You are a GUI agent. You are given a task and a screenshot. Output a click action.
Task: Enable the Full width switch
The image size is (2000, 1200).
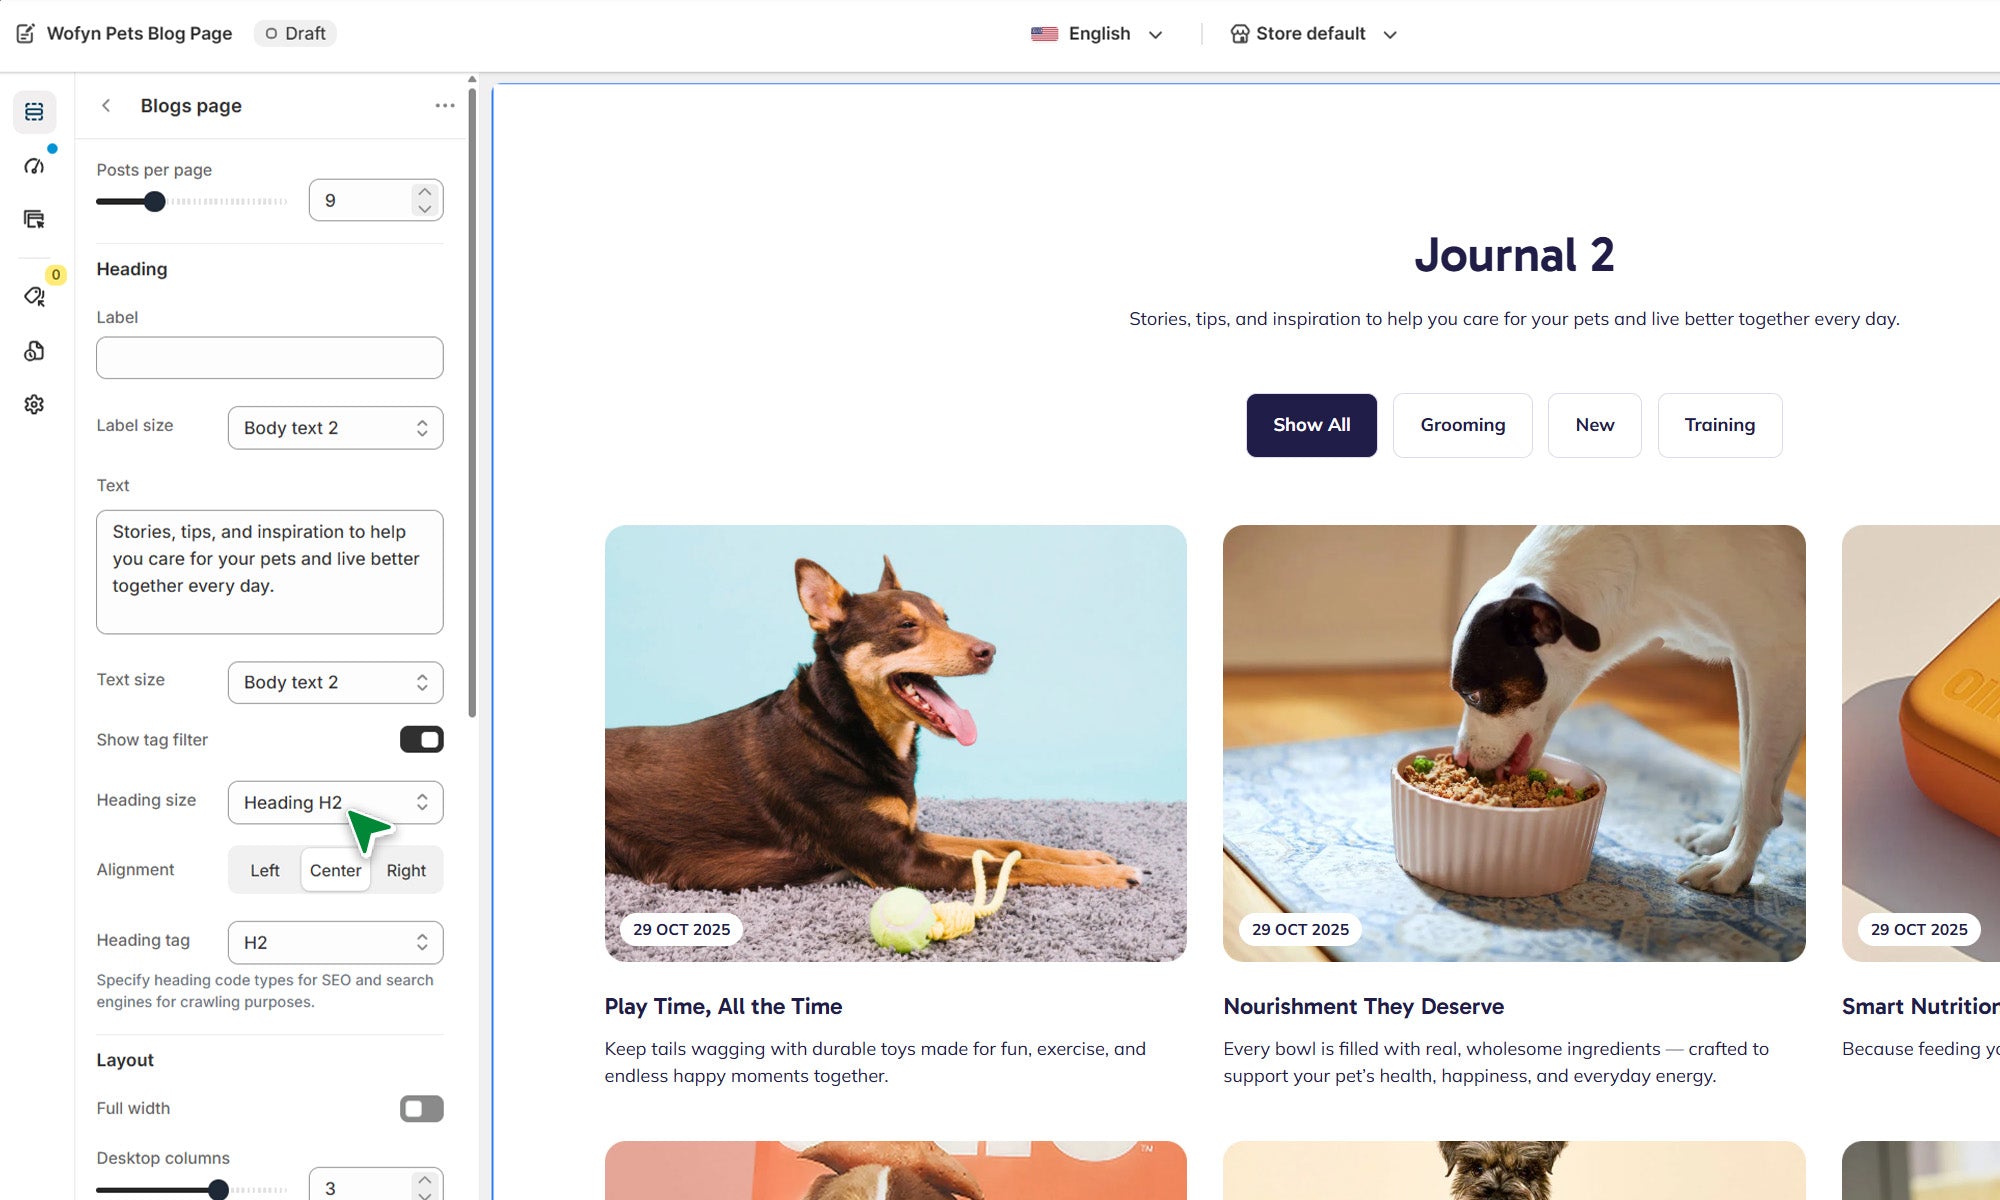tap(422, 1109)
